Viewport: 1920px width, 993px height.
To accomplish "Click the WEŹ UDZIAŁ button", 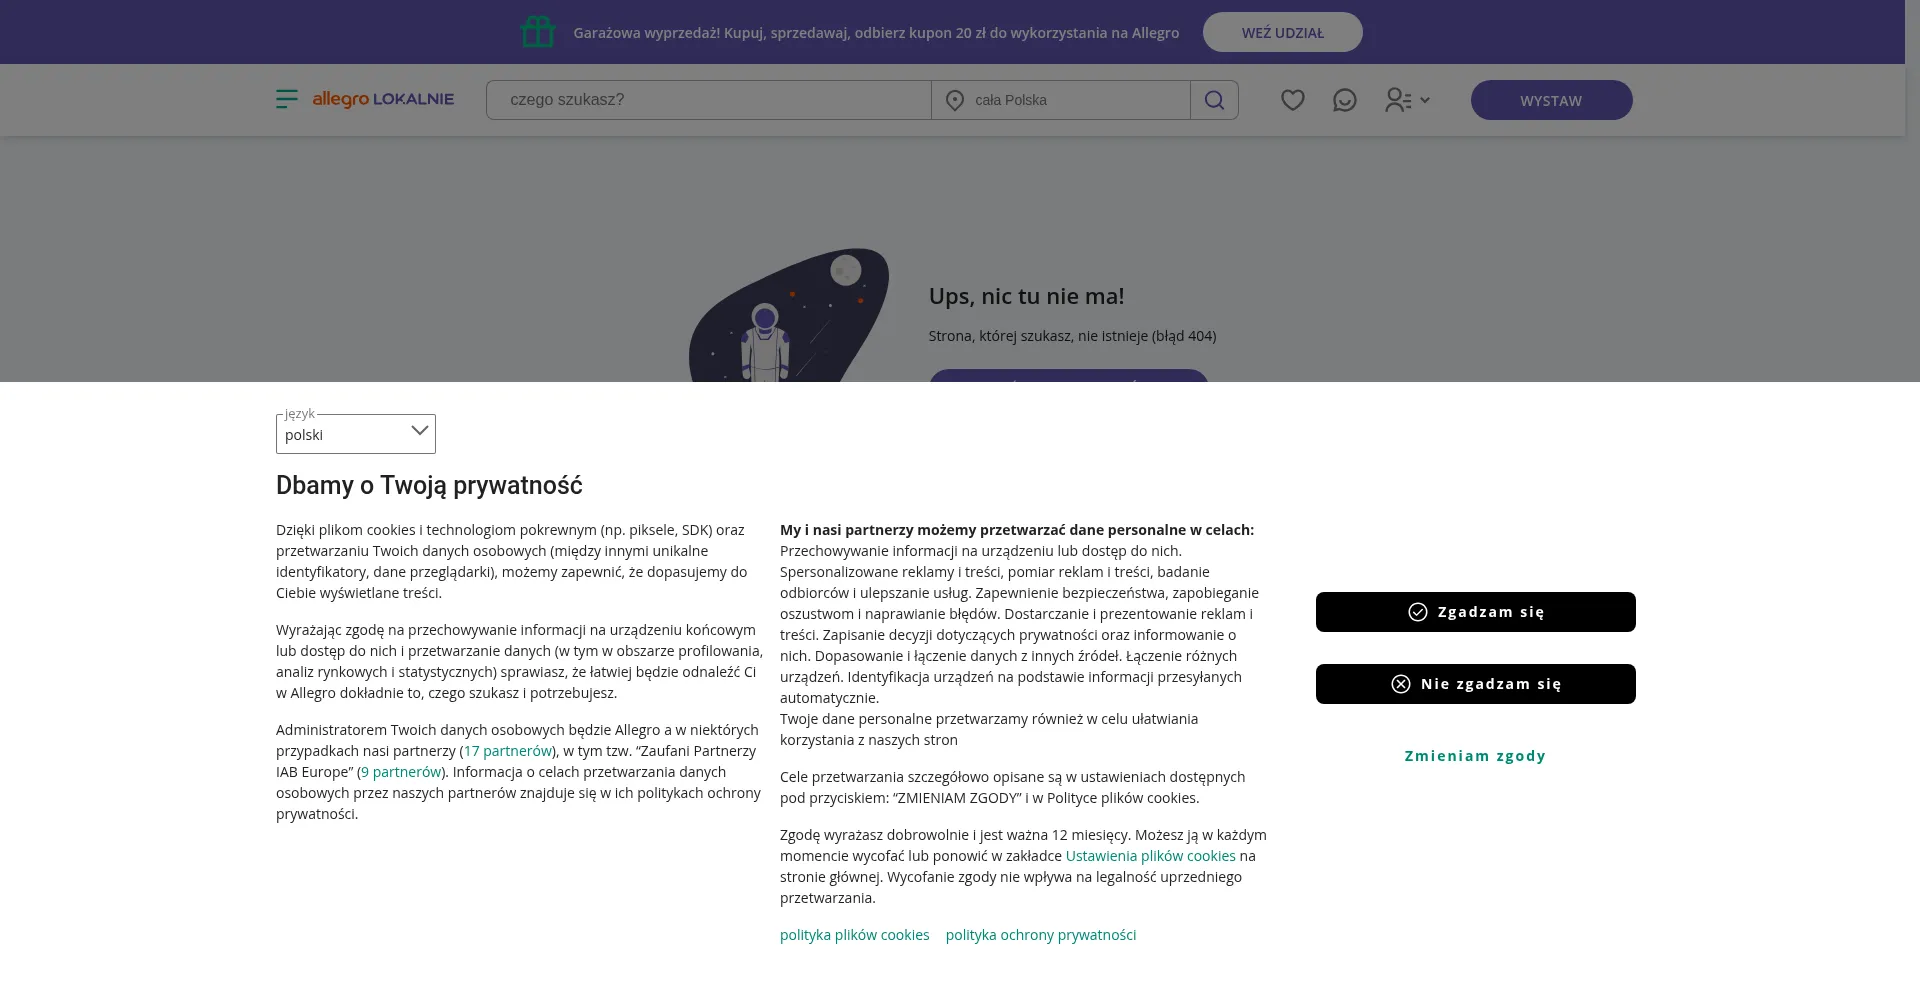I will pyautogui.click(x=1283, y=32).
